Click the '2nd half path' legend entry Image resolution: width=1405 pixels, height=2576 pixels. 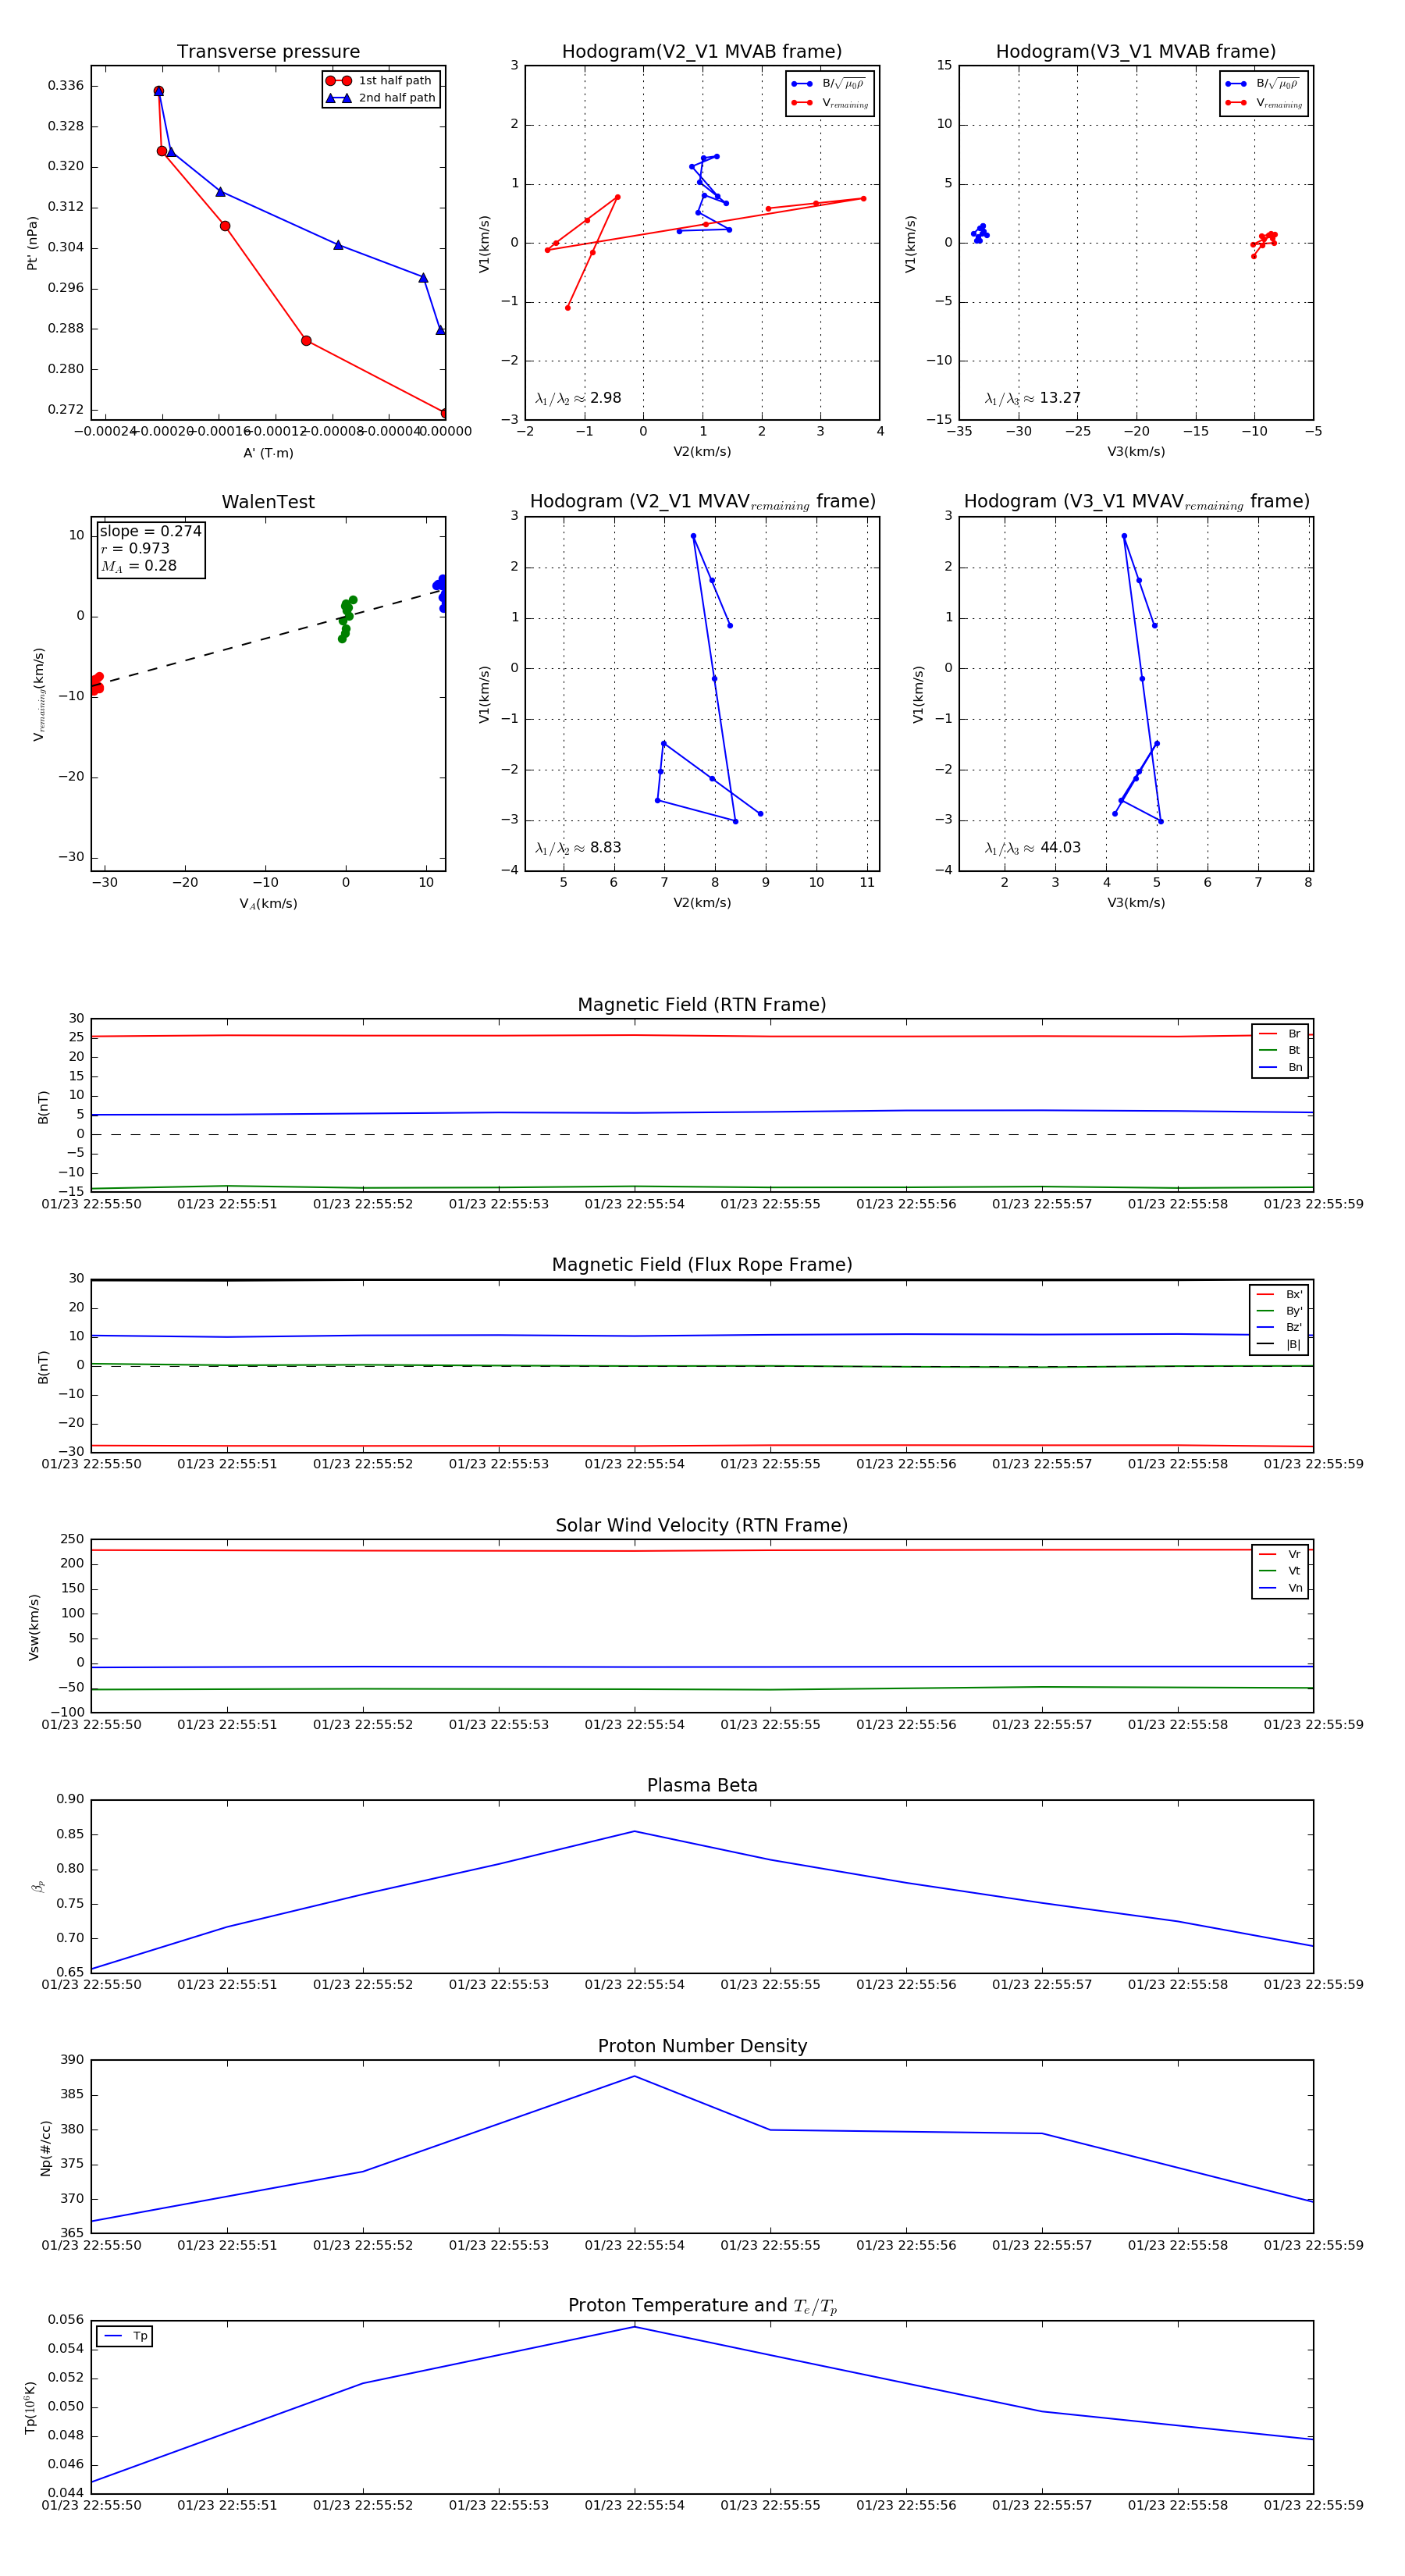tap(381, 98)
